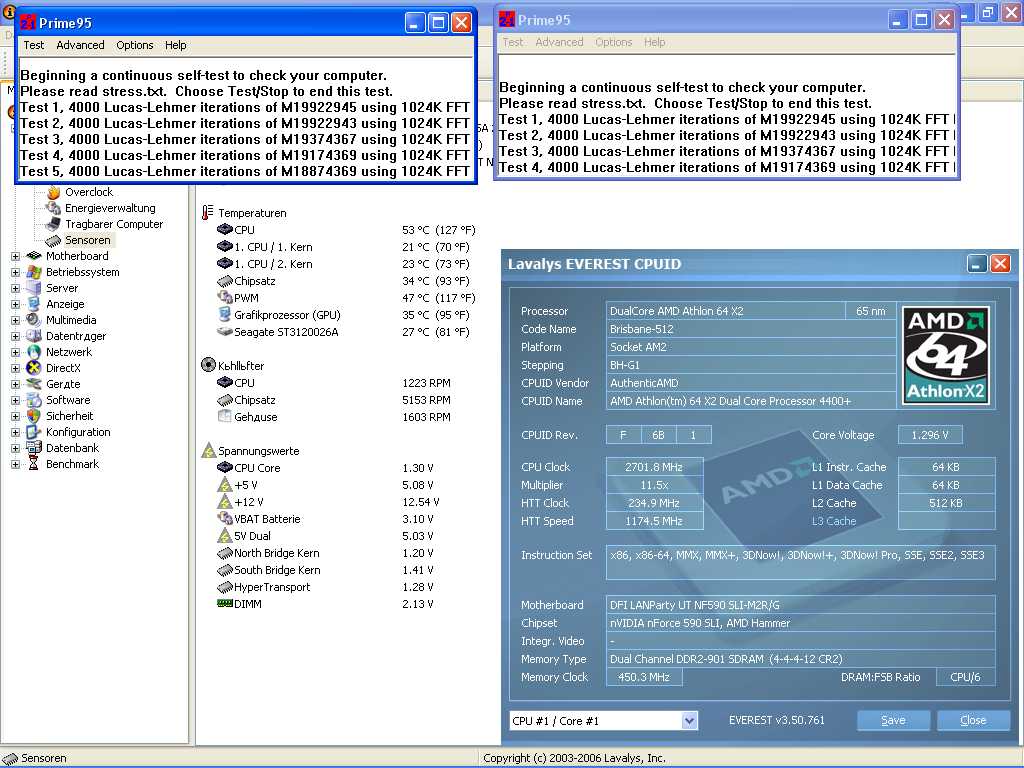Image resolution: width=1024 pixels, height=768 pixels.
Task: Click the Anzeige monitor icon
Action: (34, 304)
